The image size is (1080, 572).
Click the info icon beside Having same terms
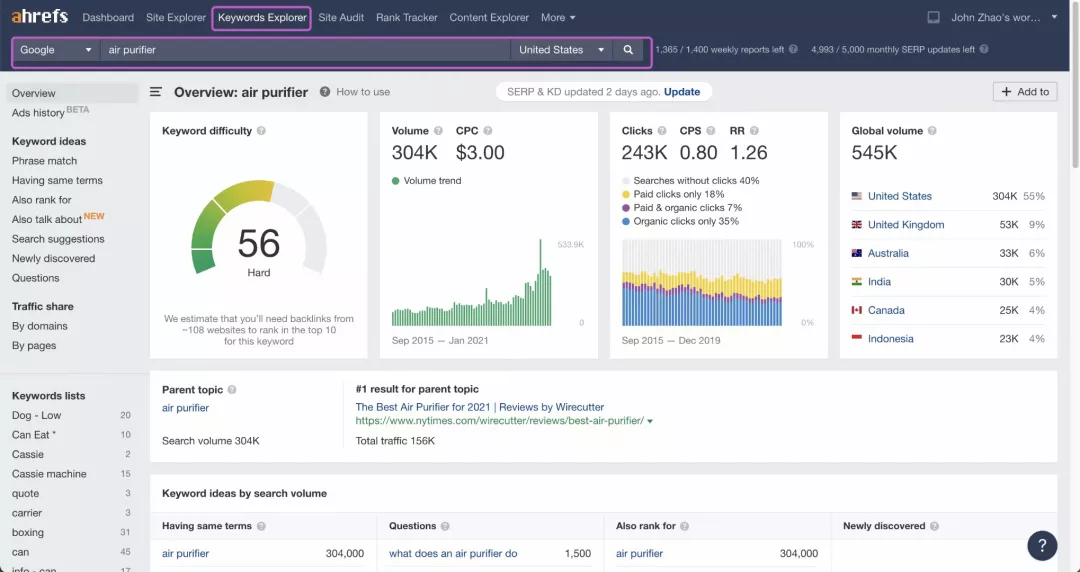[261, 527]
